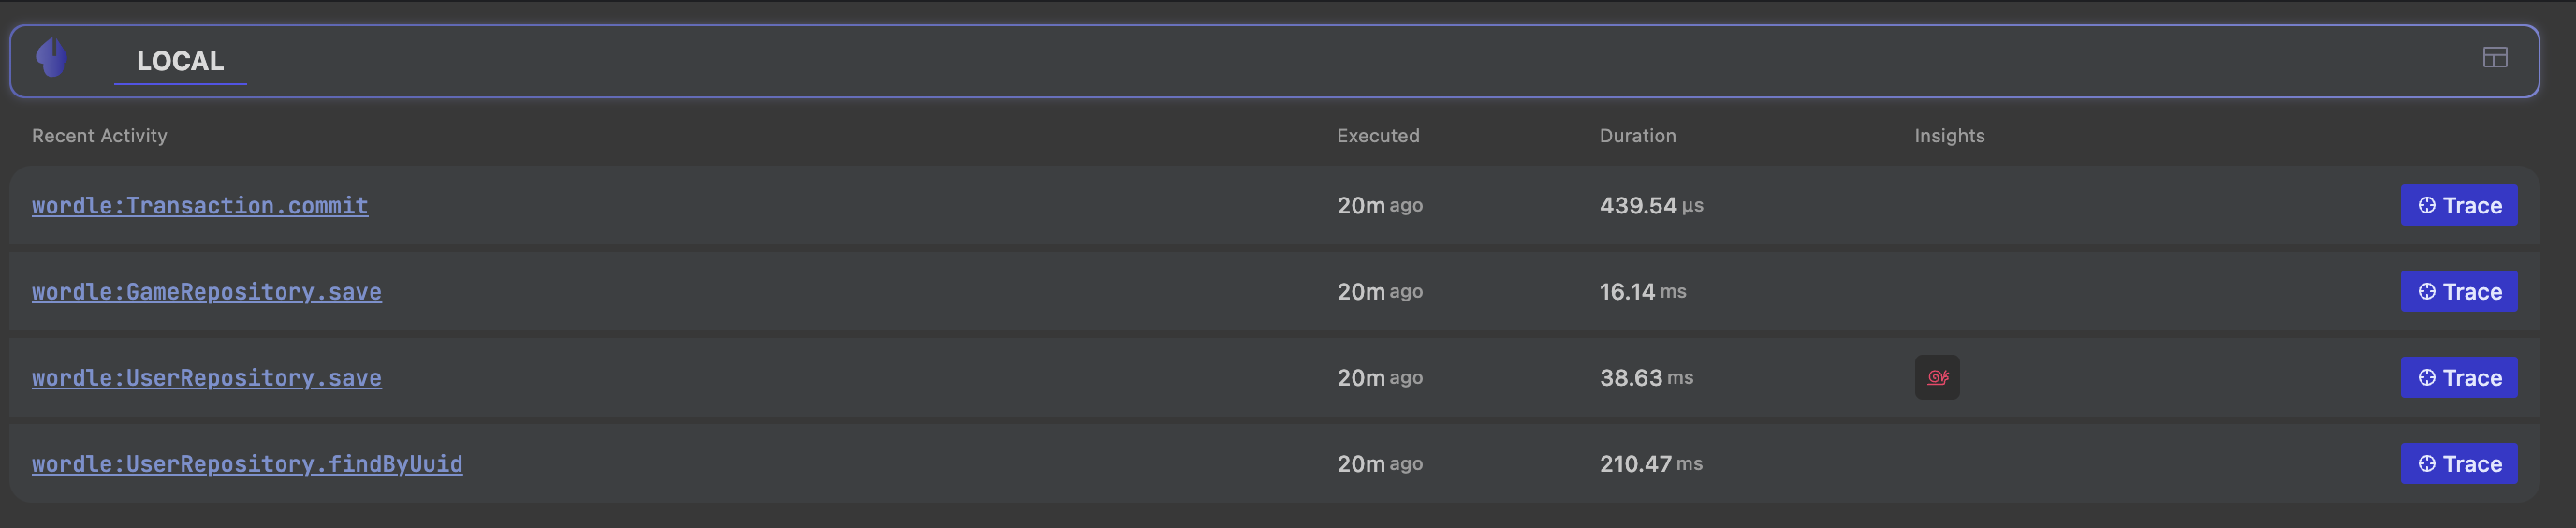Click Trace button for GameRepository.save
Viewport: 2576px width, 528px height.
2459,292
